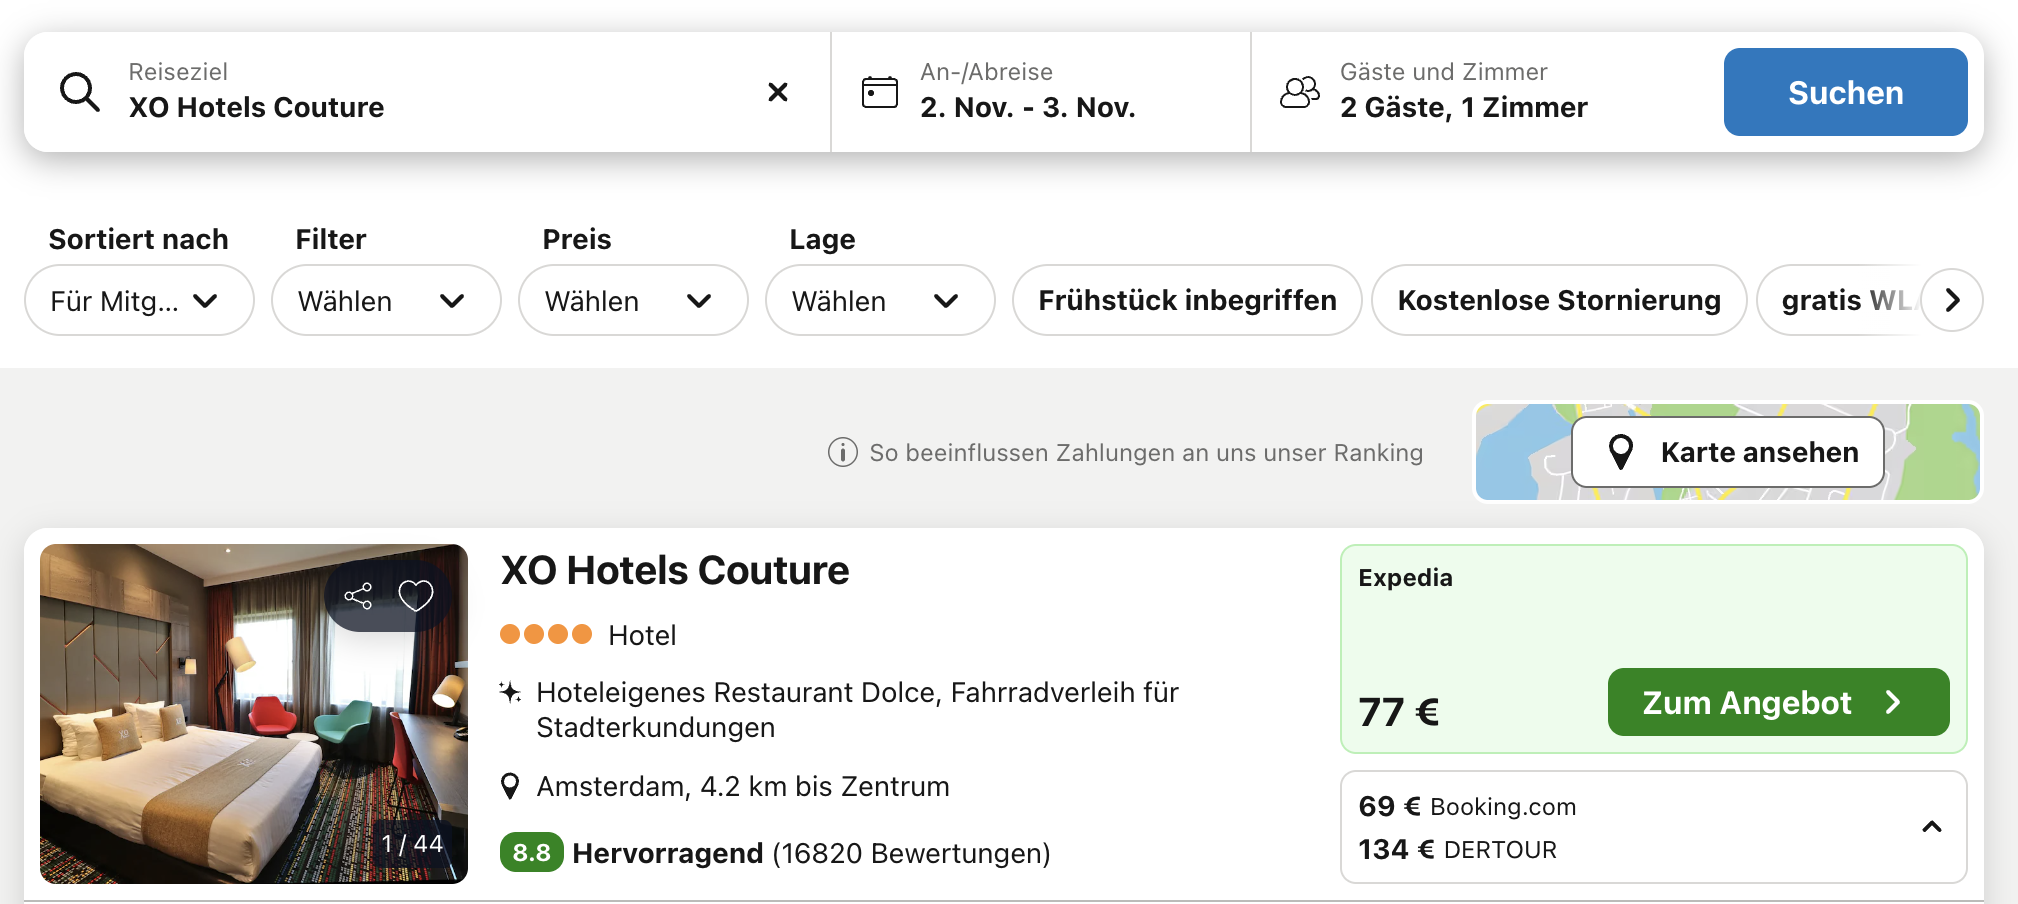The image size is (2018, 904).
Task: Toggle Frühstück inbegriffen filter
Action: pyautogui.click(x=1187, y=300)
